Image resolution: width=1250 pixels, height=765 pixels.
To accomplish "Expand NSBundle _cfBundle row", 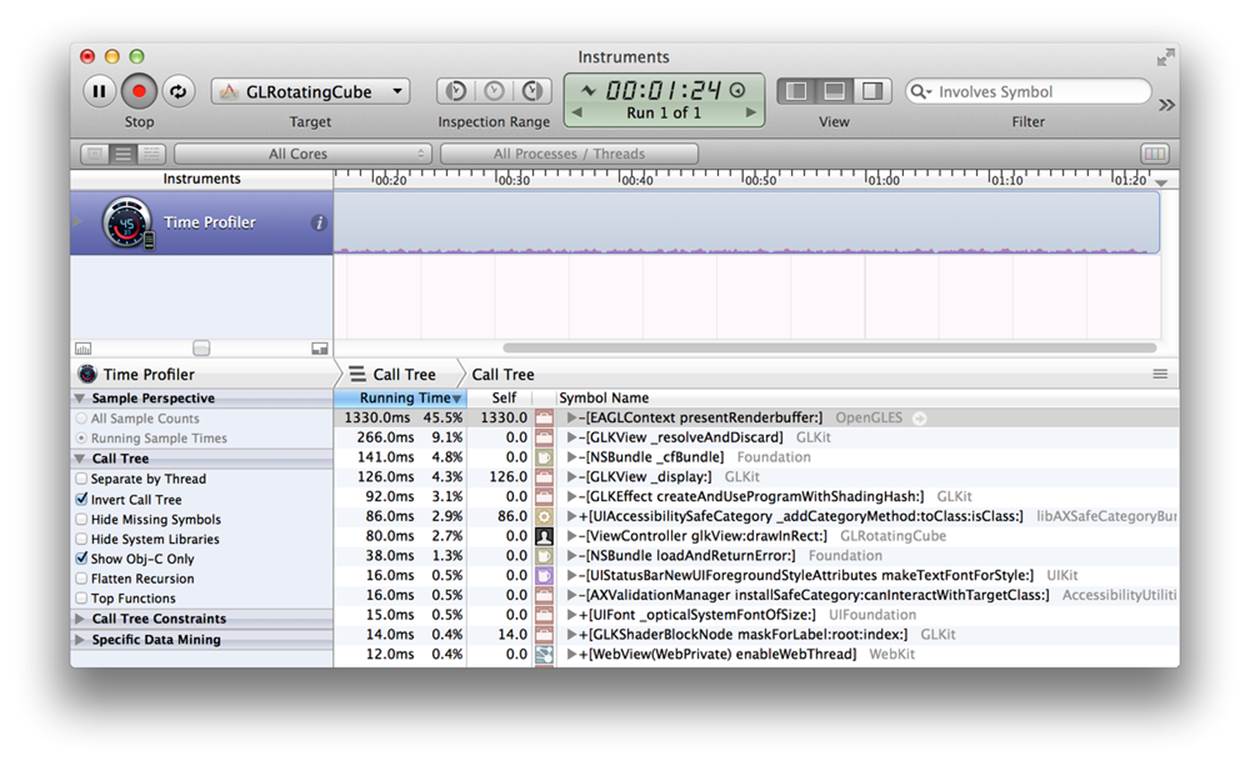I will (x=572, y=457).
